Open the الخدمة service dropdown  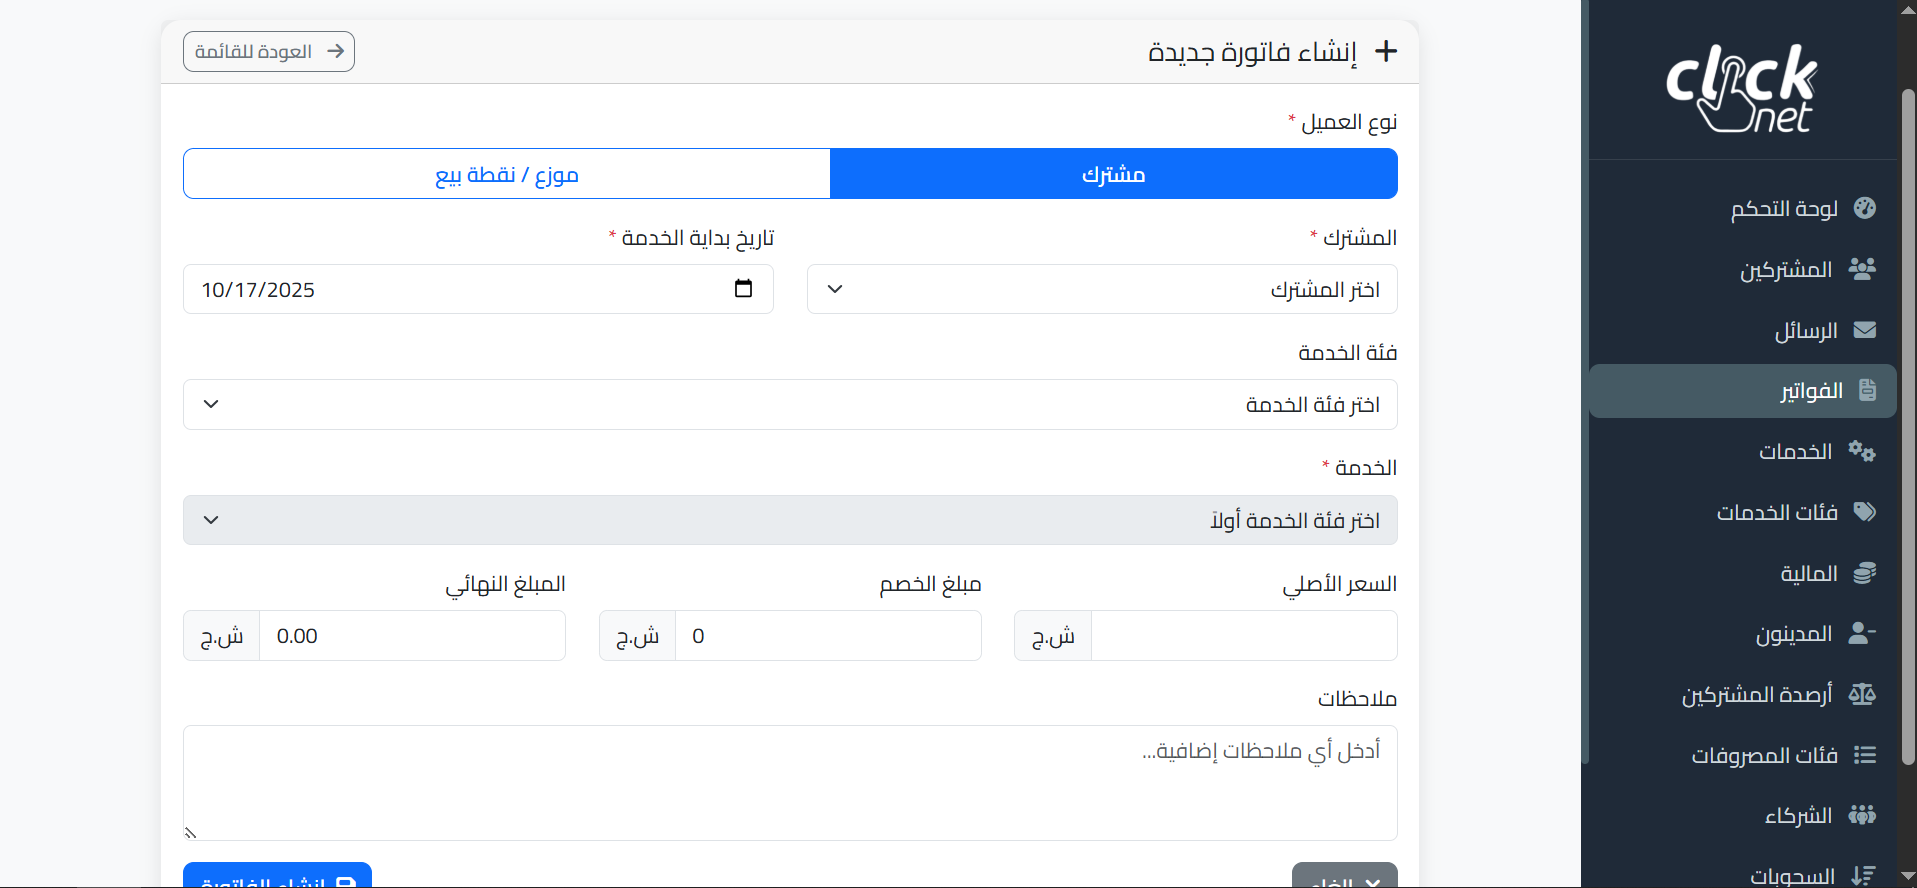[x=790, y=520]
